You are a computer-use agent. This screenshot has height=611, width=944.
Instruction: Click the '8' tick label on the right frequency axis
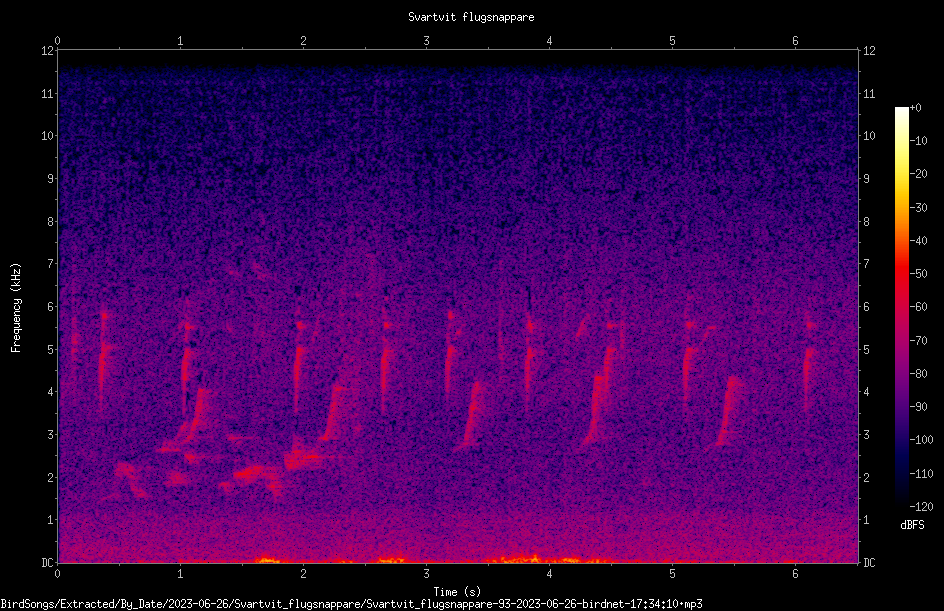[x=866, y=222]
